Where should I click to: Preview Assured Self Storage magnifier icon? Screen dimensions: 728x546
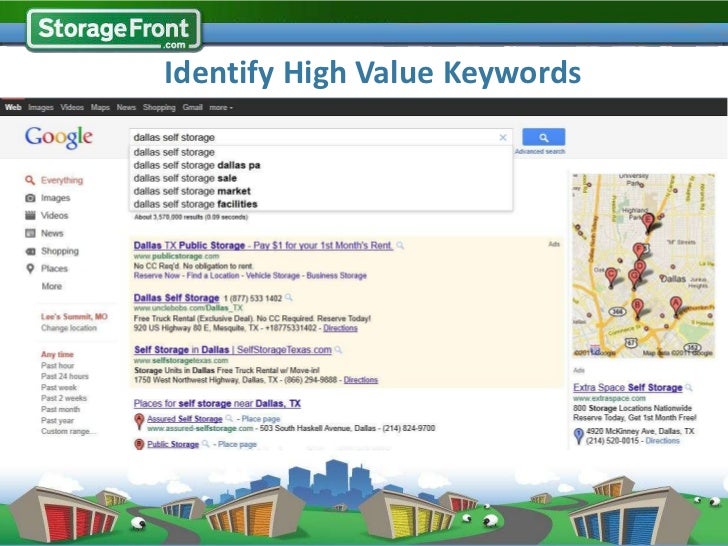tap(229, 419)
